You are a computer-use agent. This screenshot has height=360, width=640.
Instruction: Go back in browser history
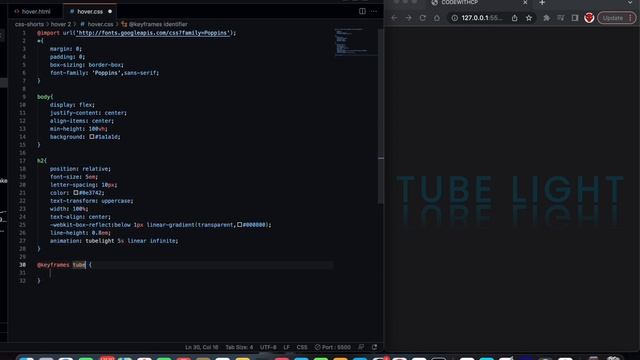point(394,18)
